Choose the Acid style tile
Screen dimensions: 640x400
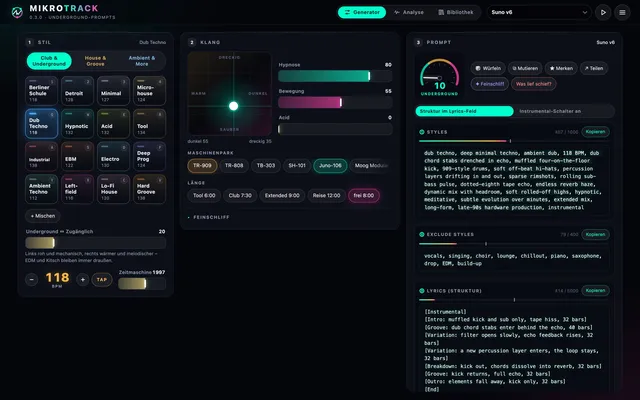(113, 124)
